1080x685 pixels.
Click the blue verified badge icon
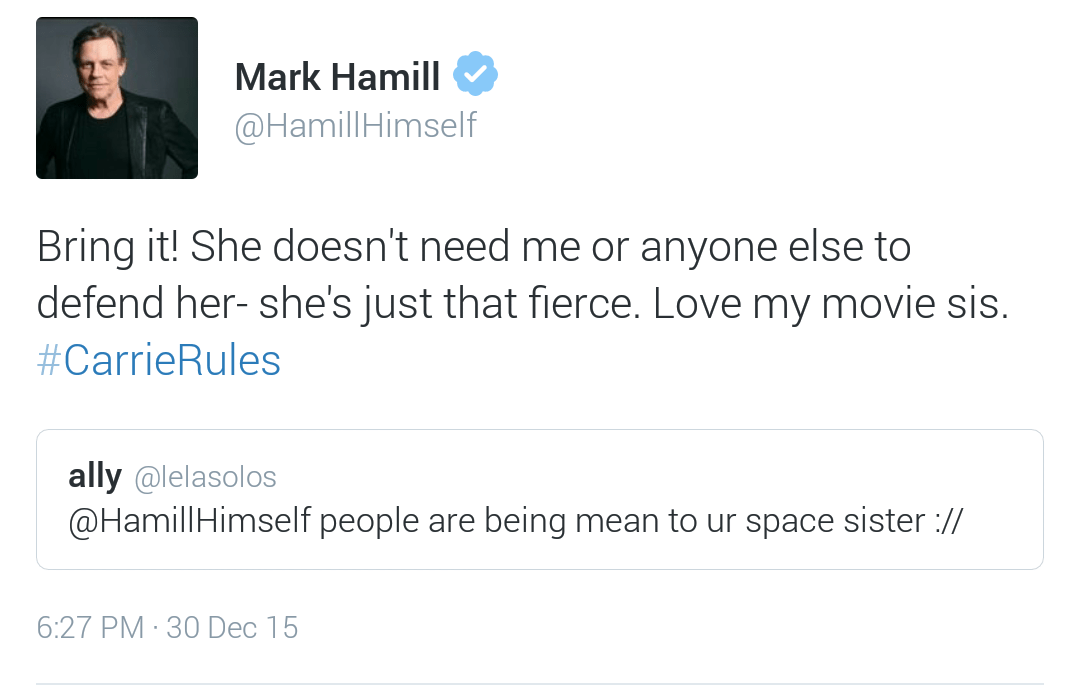(x=476, y=74)
